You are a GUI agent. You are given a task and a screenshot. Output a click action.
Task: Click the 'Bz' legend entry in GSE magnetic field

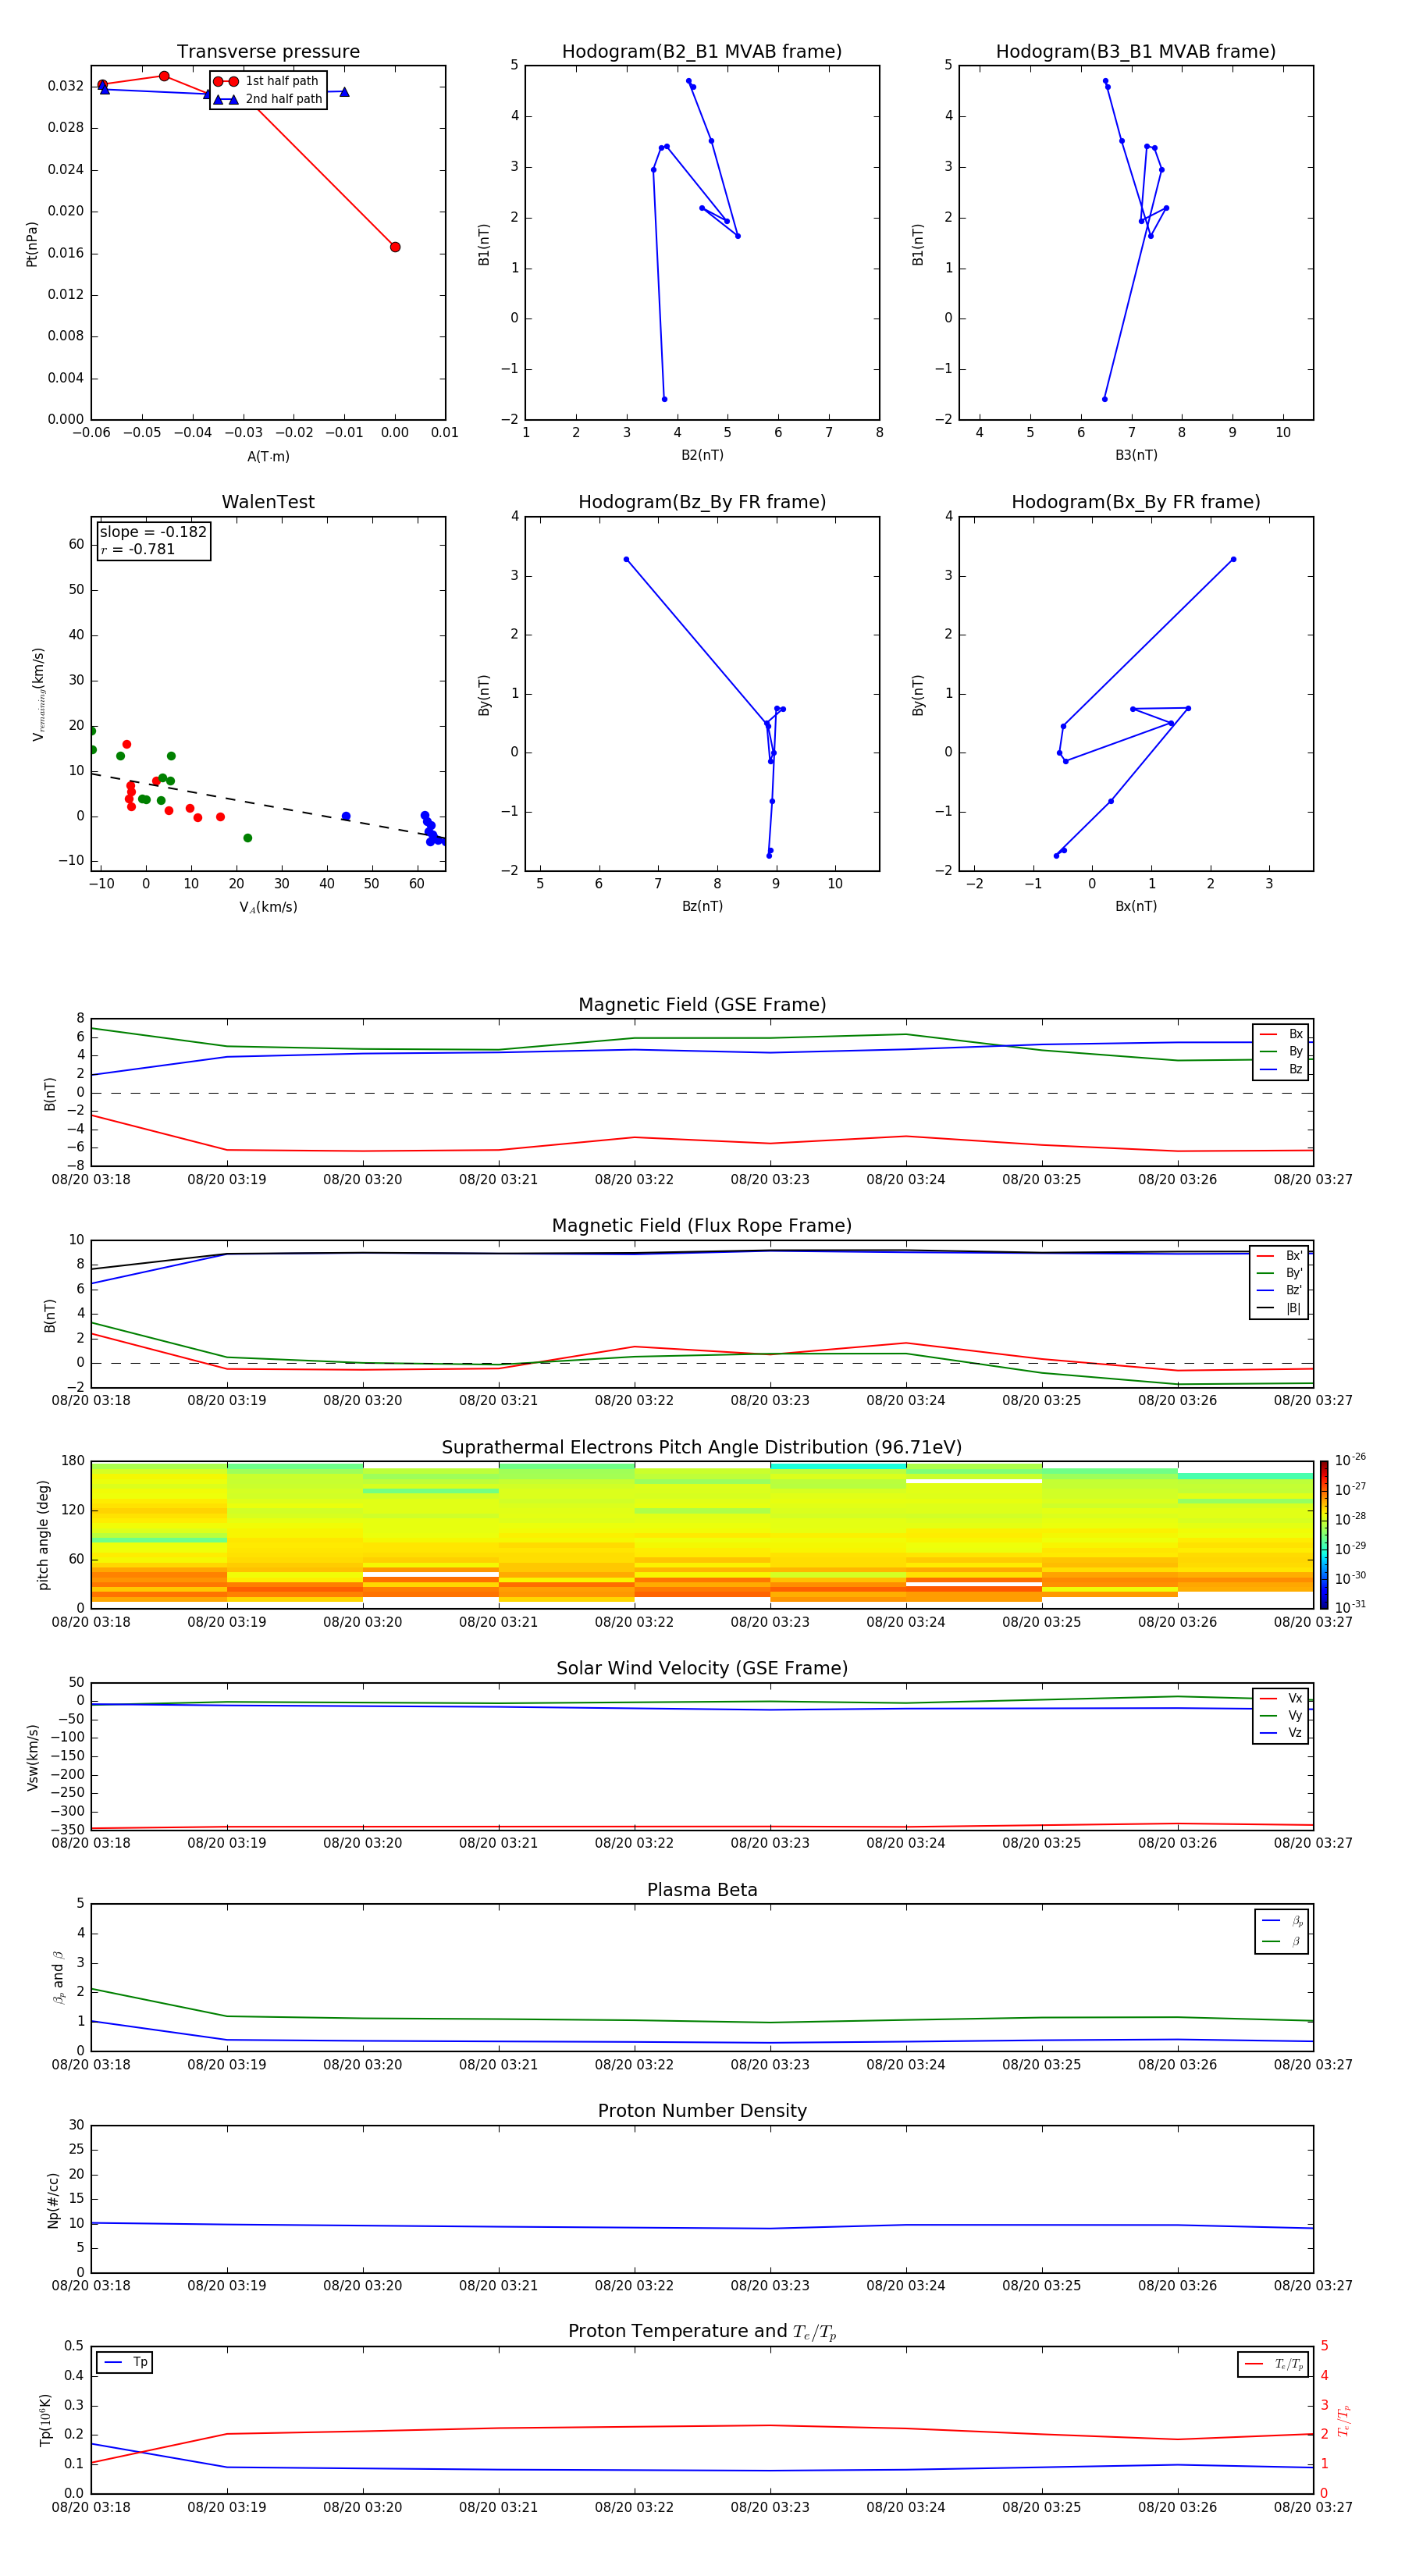[x=1281, y=1069]
